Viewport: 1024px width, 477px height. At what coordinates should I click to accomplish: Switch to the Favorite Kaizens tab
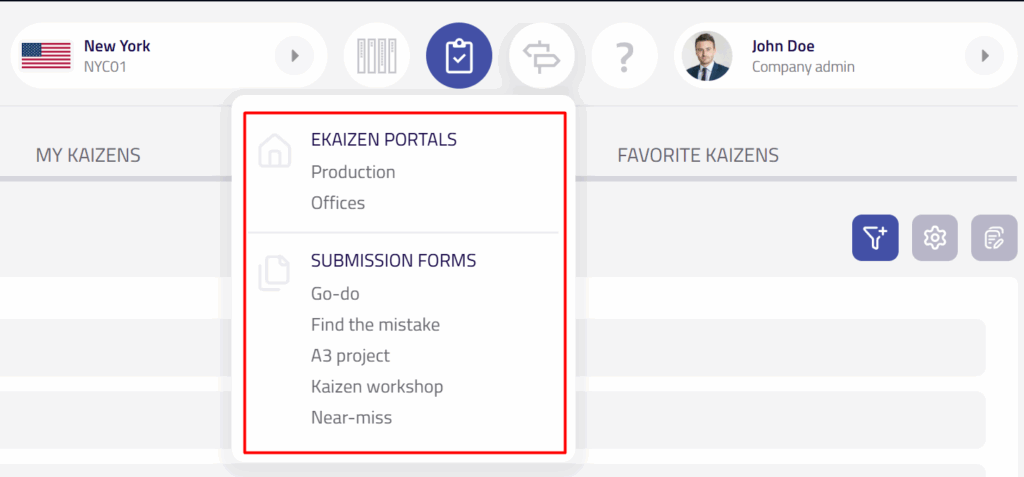tap(698, 155)
